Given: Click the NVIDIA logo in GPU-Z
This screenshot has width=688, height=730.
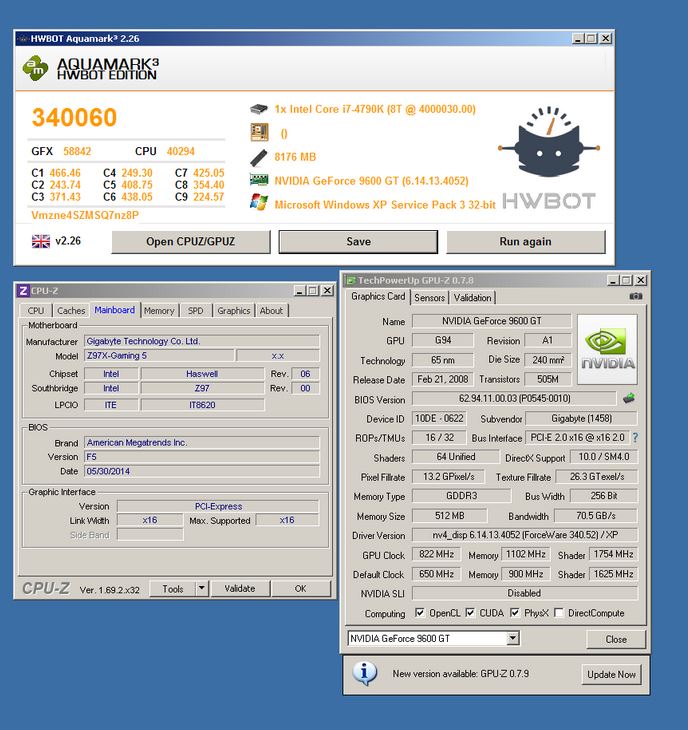Looking at the screenshot, I should tap(607, 349).
